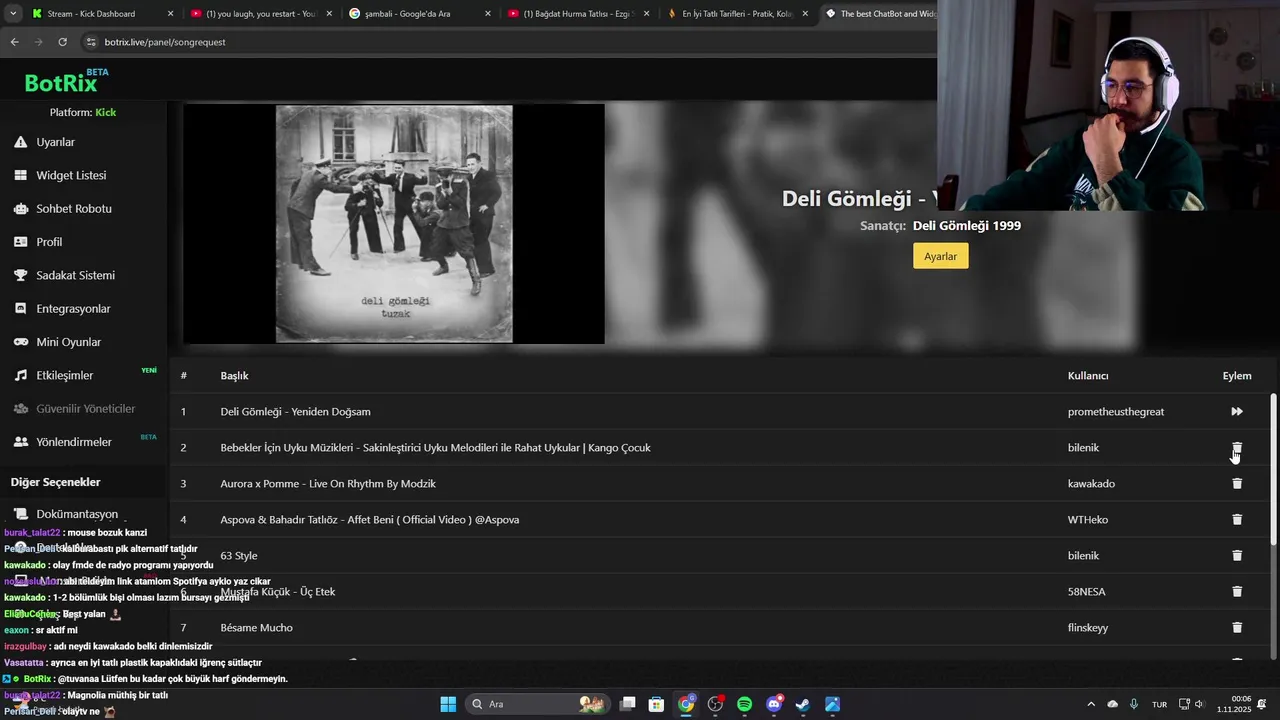Open Microsoft Store from taskbar

(657, 704)
